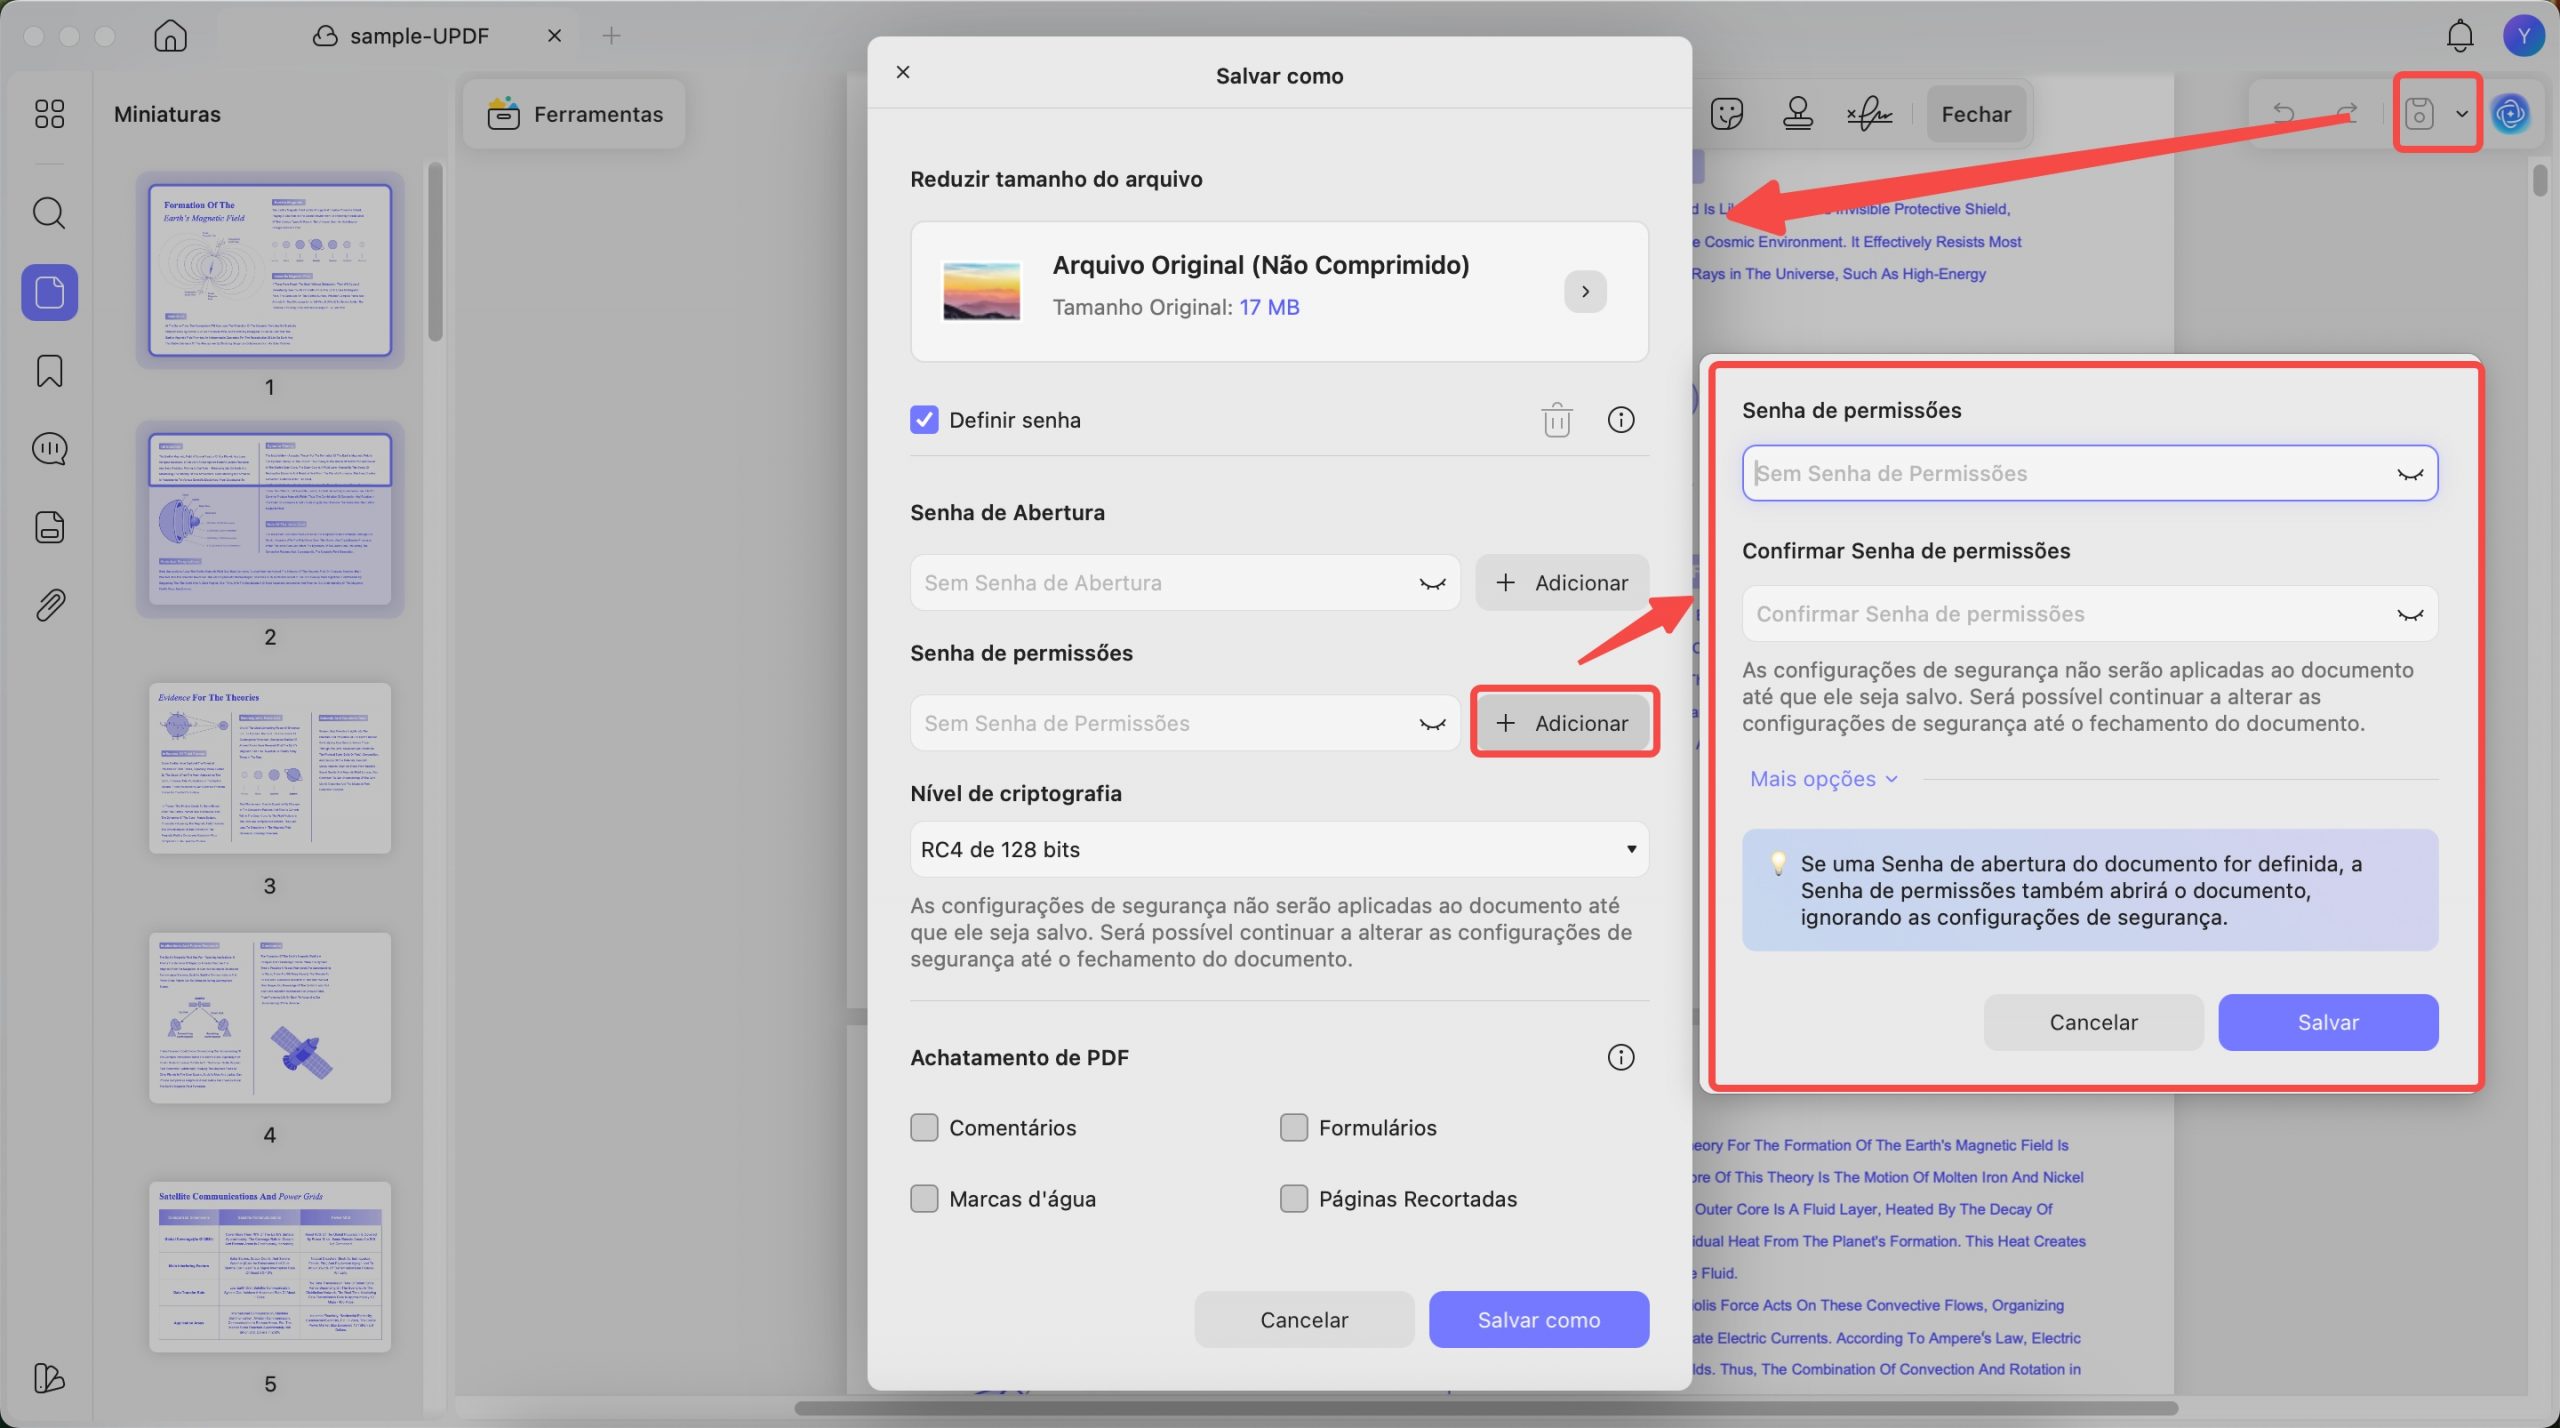
Task: Click the thumbnails panel scrollbar
Action: pos(435,252)
